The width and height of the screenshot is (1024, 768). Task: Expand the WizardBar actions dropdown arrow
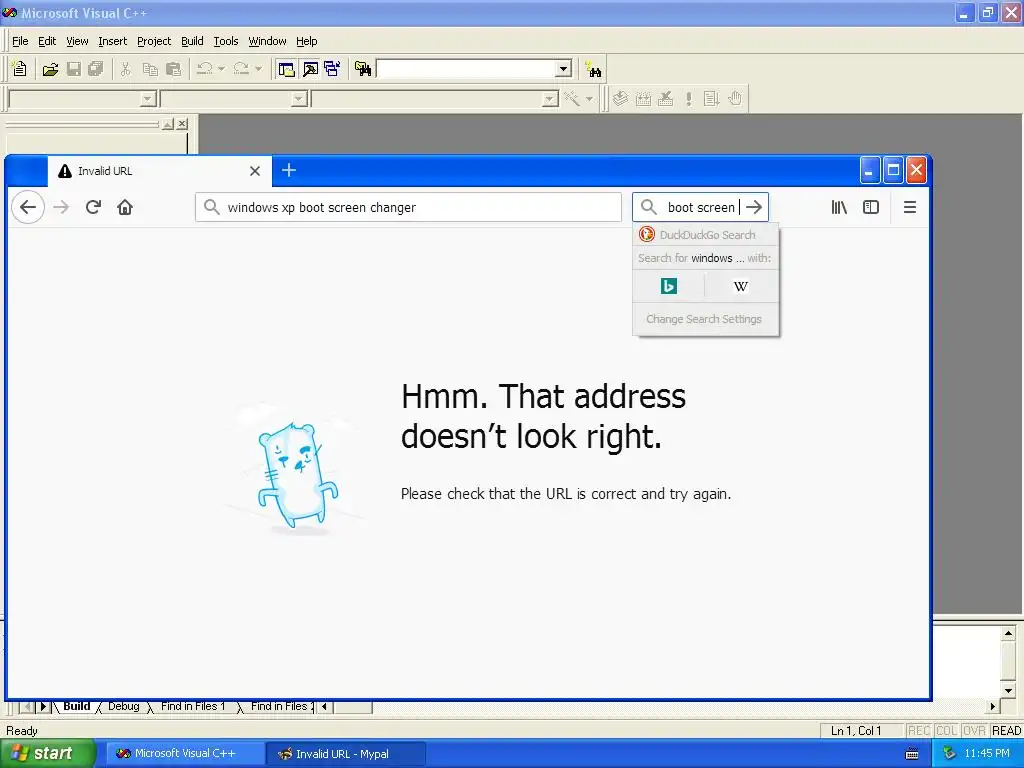tap(589, 99)
